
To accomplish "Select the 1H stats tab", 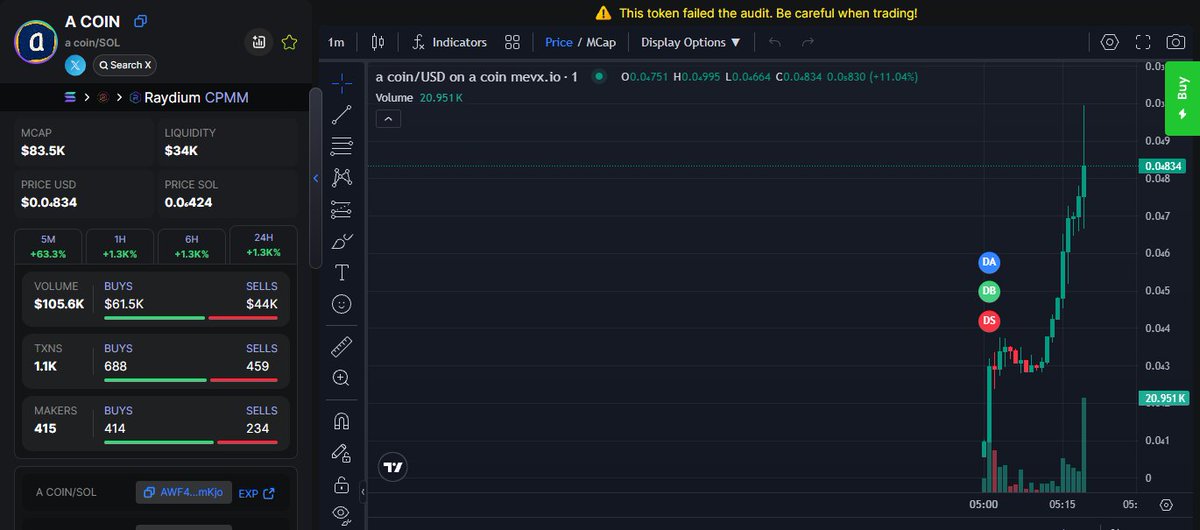I will 120,246.
